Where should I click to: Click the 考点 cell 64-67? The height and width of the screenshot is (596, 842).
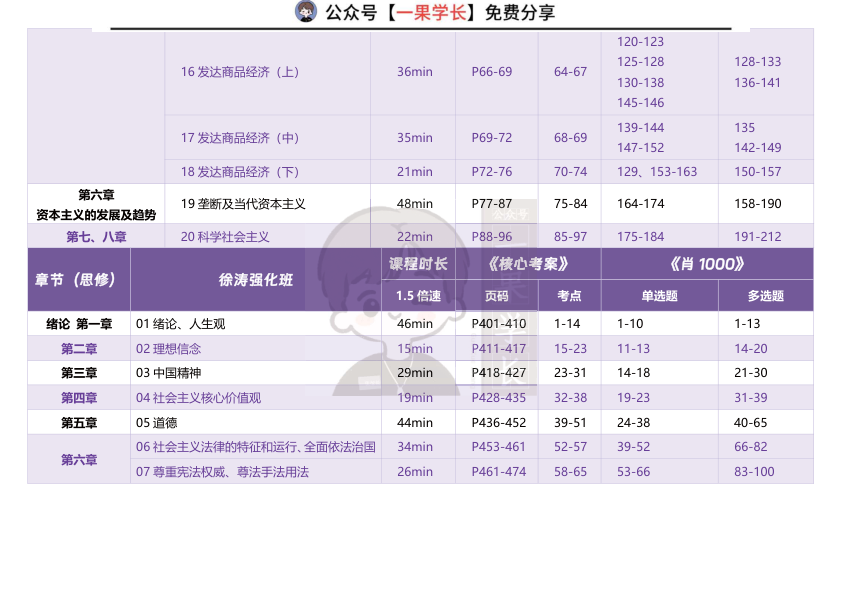click(570, 72)
